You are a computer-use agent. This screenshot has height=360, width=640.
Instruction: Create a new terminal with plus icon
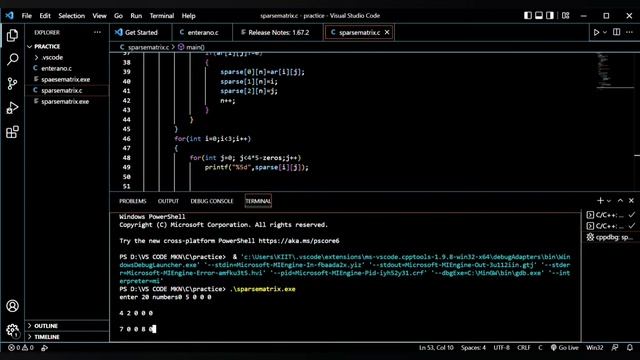click(600, 201)
